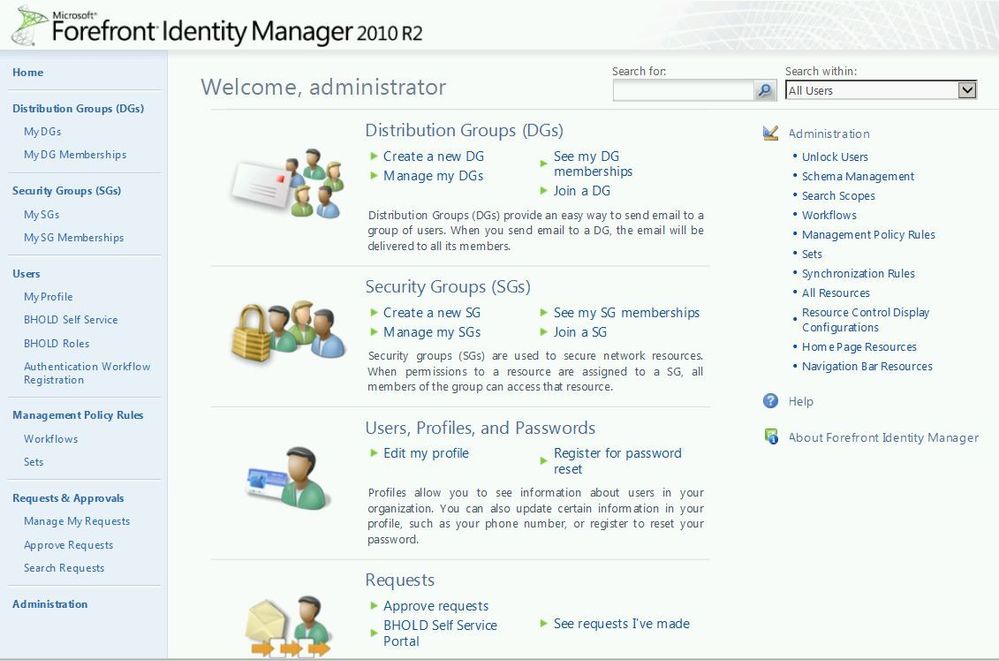The height and width of the screenshot is (661, 999).
Task: Click Join a DG link
Action: 582,191
